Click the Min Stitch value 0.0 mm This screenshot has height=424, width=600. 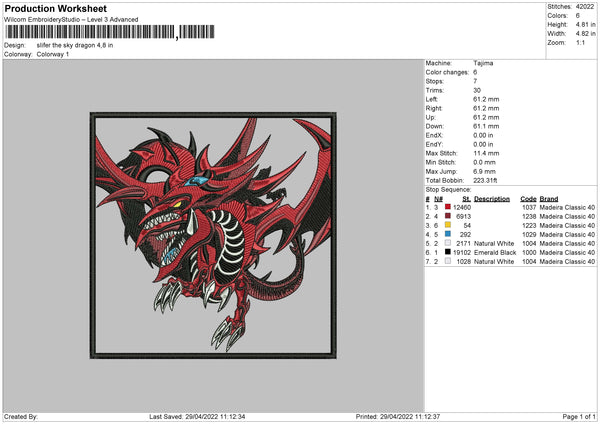click(484, 162)
